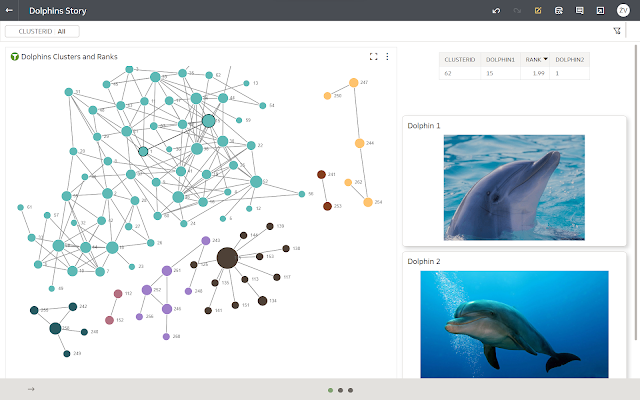Viewport: 640px width, 400px height.
Task: Select pink node labeled 152
Action: [x=109, y=320]
